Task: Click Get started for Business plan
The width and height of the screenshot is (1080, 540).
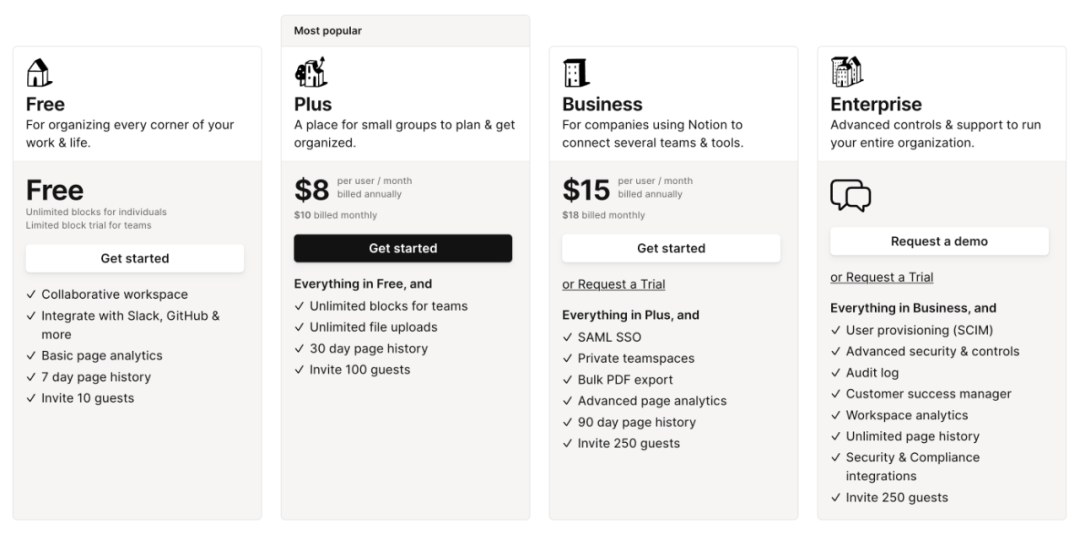Action: click(671, 248)
